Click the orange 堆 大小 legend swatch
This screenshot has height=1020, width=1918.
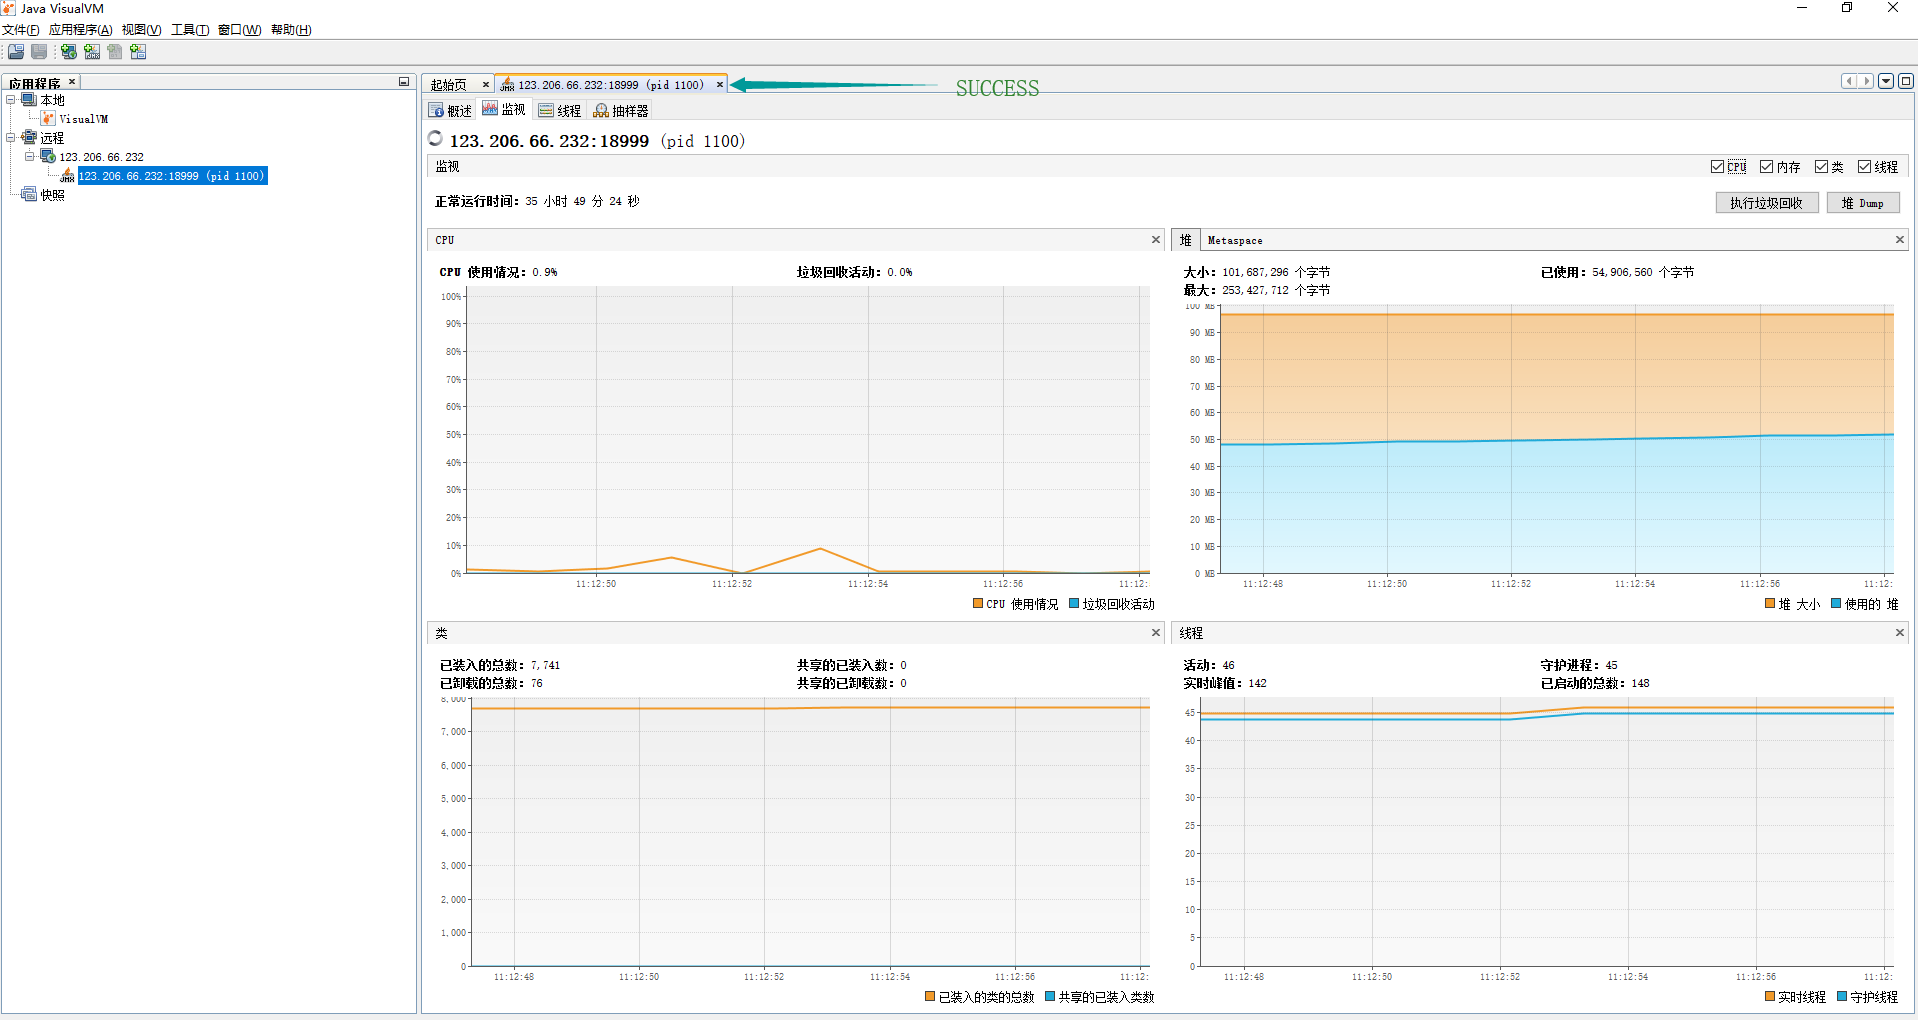(x=1770, y=604)
